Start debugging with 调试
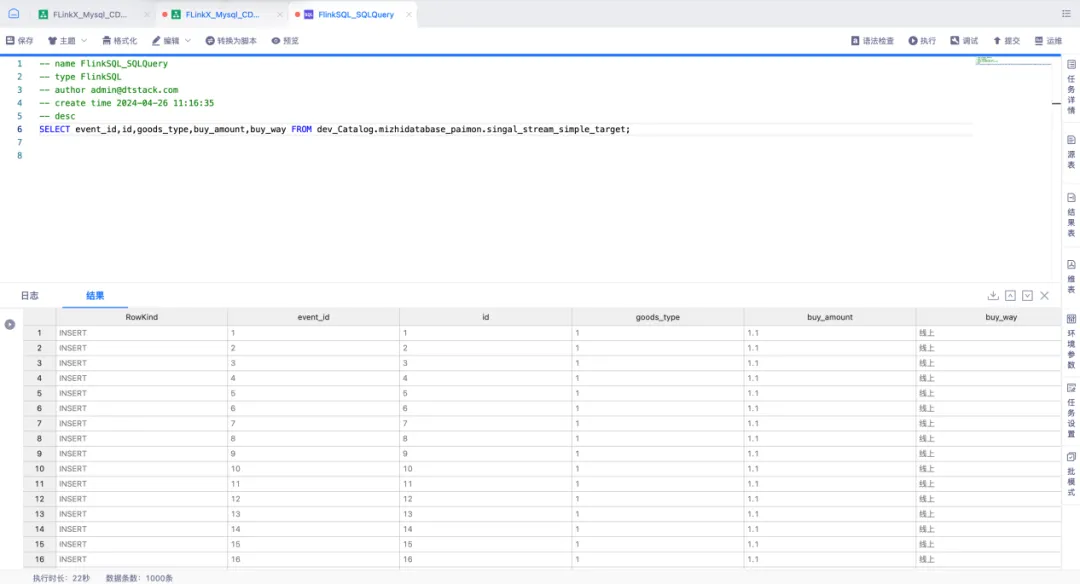Viewport: 1080px width, 584px height. 964,41
